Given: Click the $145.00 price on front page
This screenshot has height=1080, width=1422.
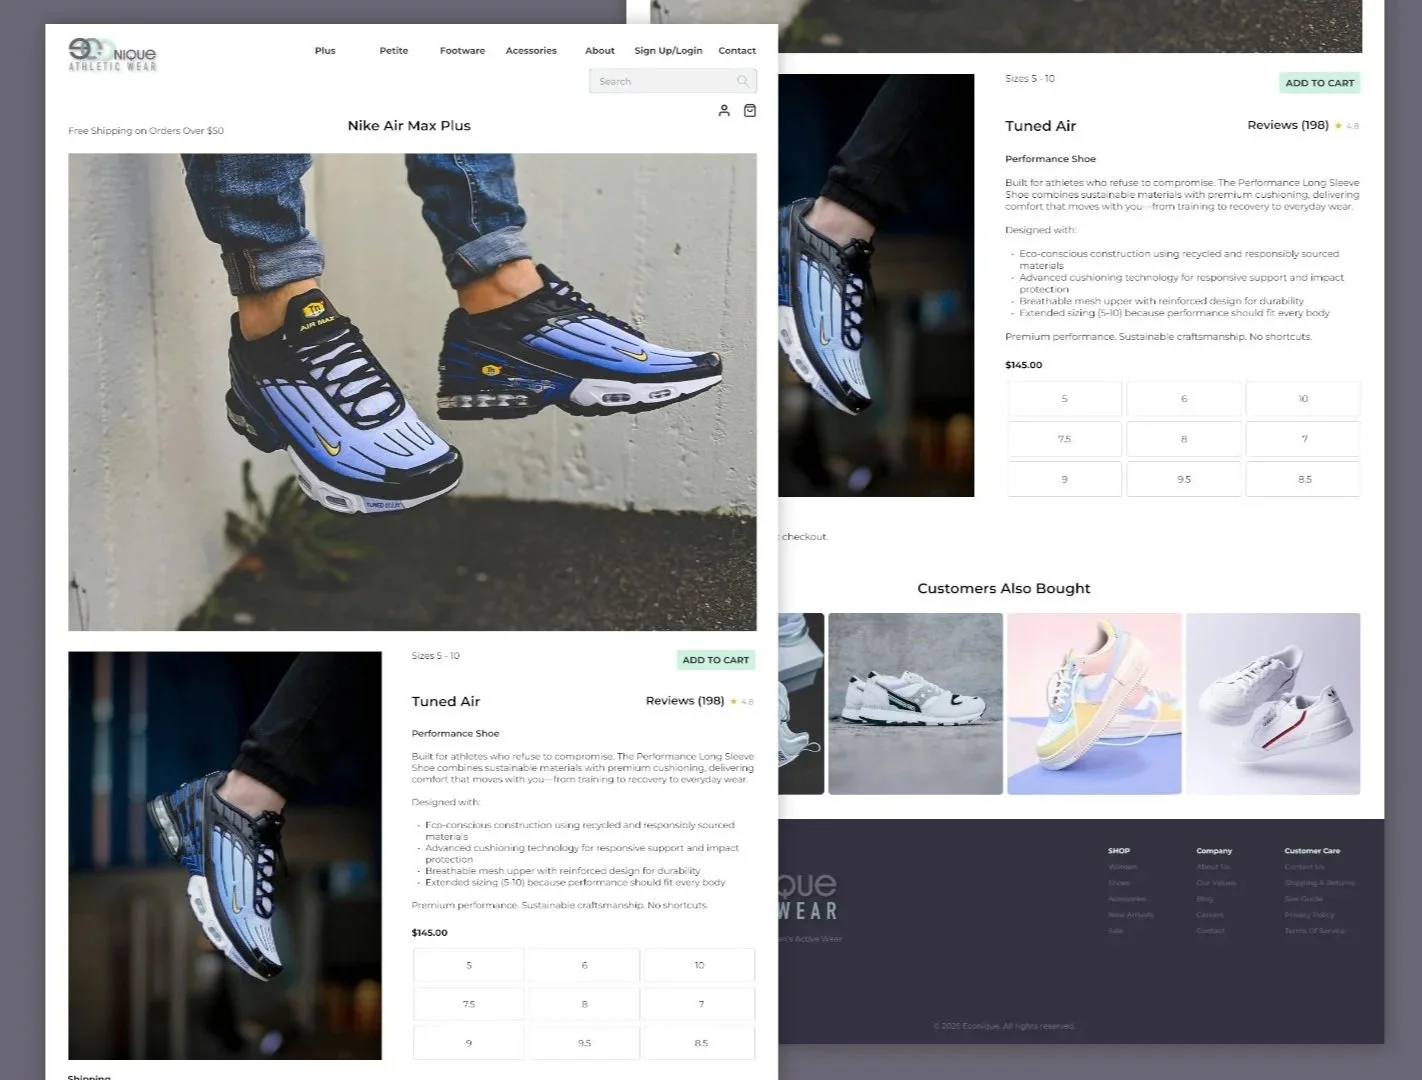Looking at the screenshot, I should (x=430, y=933).
